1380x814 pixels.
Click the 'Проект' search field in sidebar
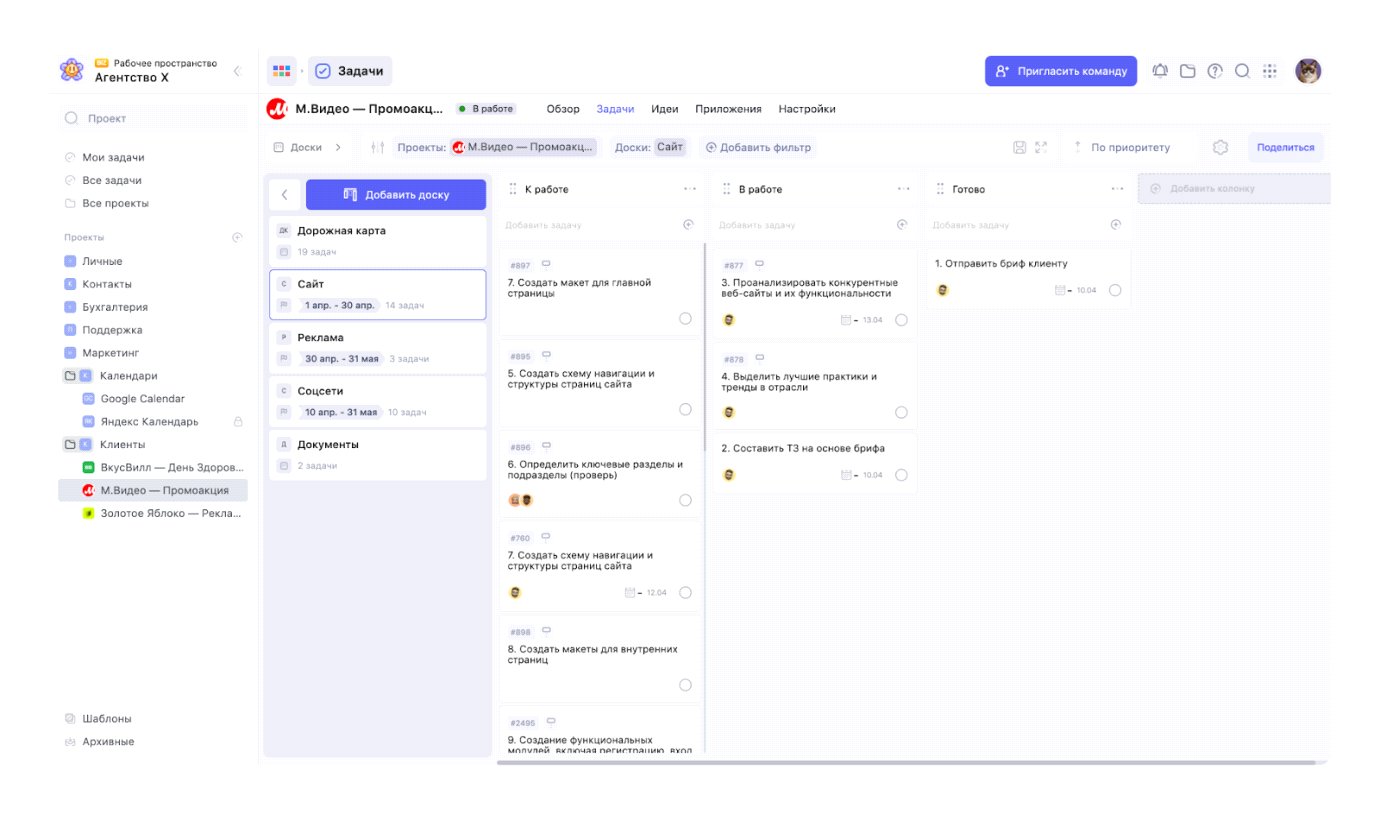(155, 118)
